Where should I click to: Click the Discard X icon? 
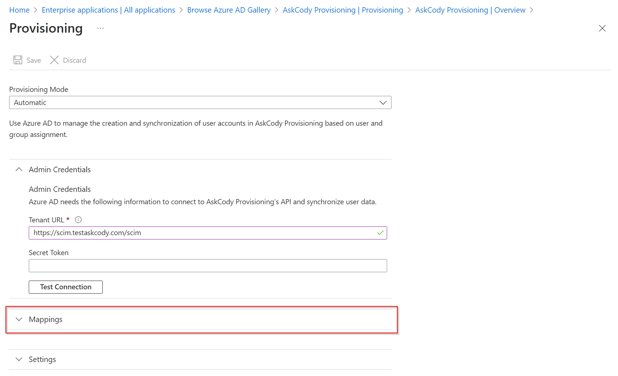pos(54,60)
